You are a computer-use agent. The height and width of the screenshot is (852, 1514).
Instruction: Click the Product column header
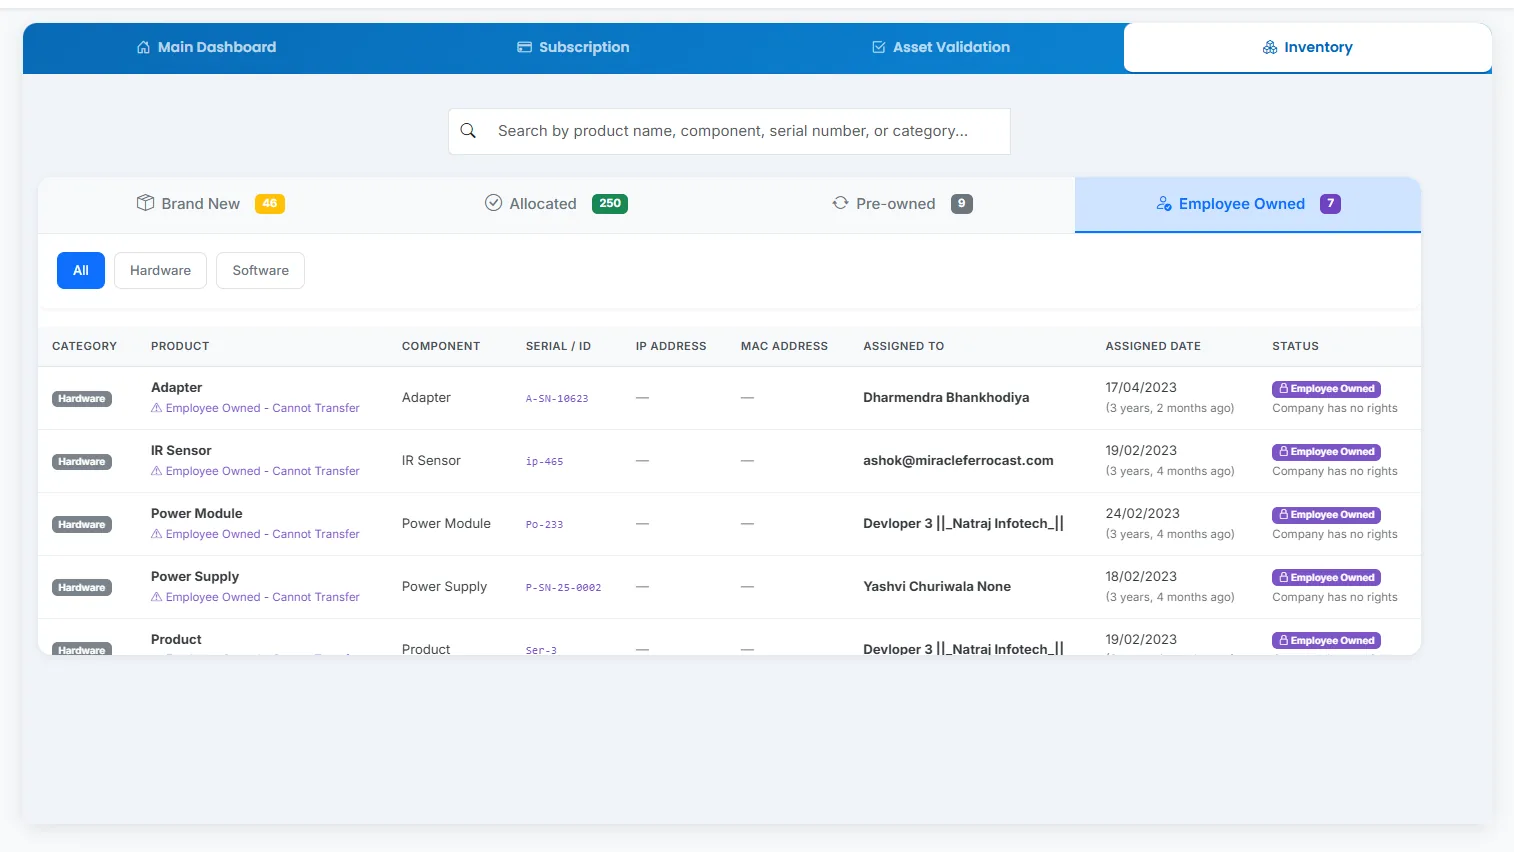pos(180,346)
